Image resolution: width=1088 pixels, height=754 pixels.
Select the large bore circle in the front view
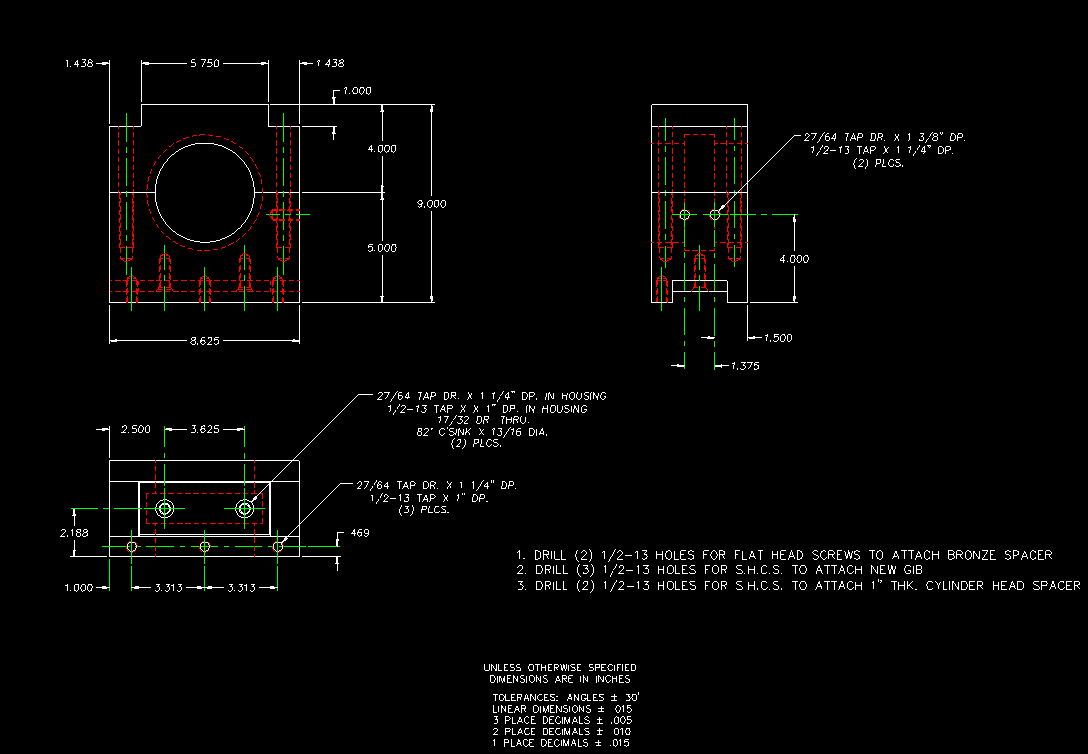tap(205, 192)
